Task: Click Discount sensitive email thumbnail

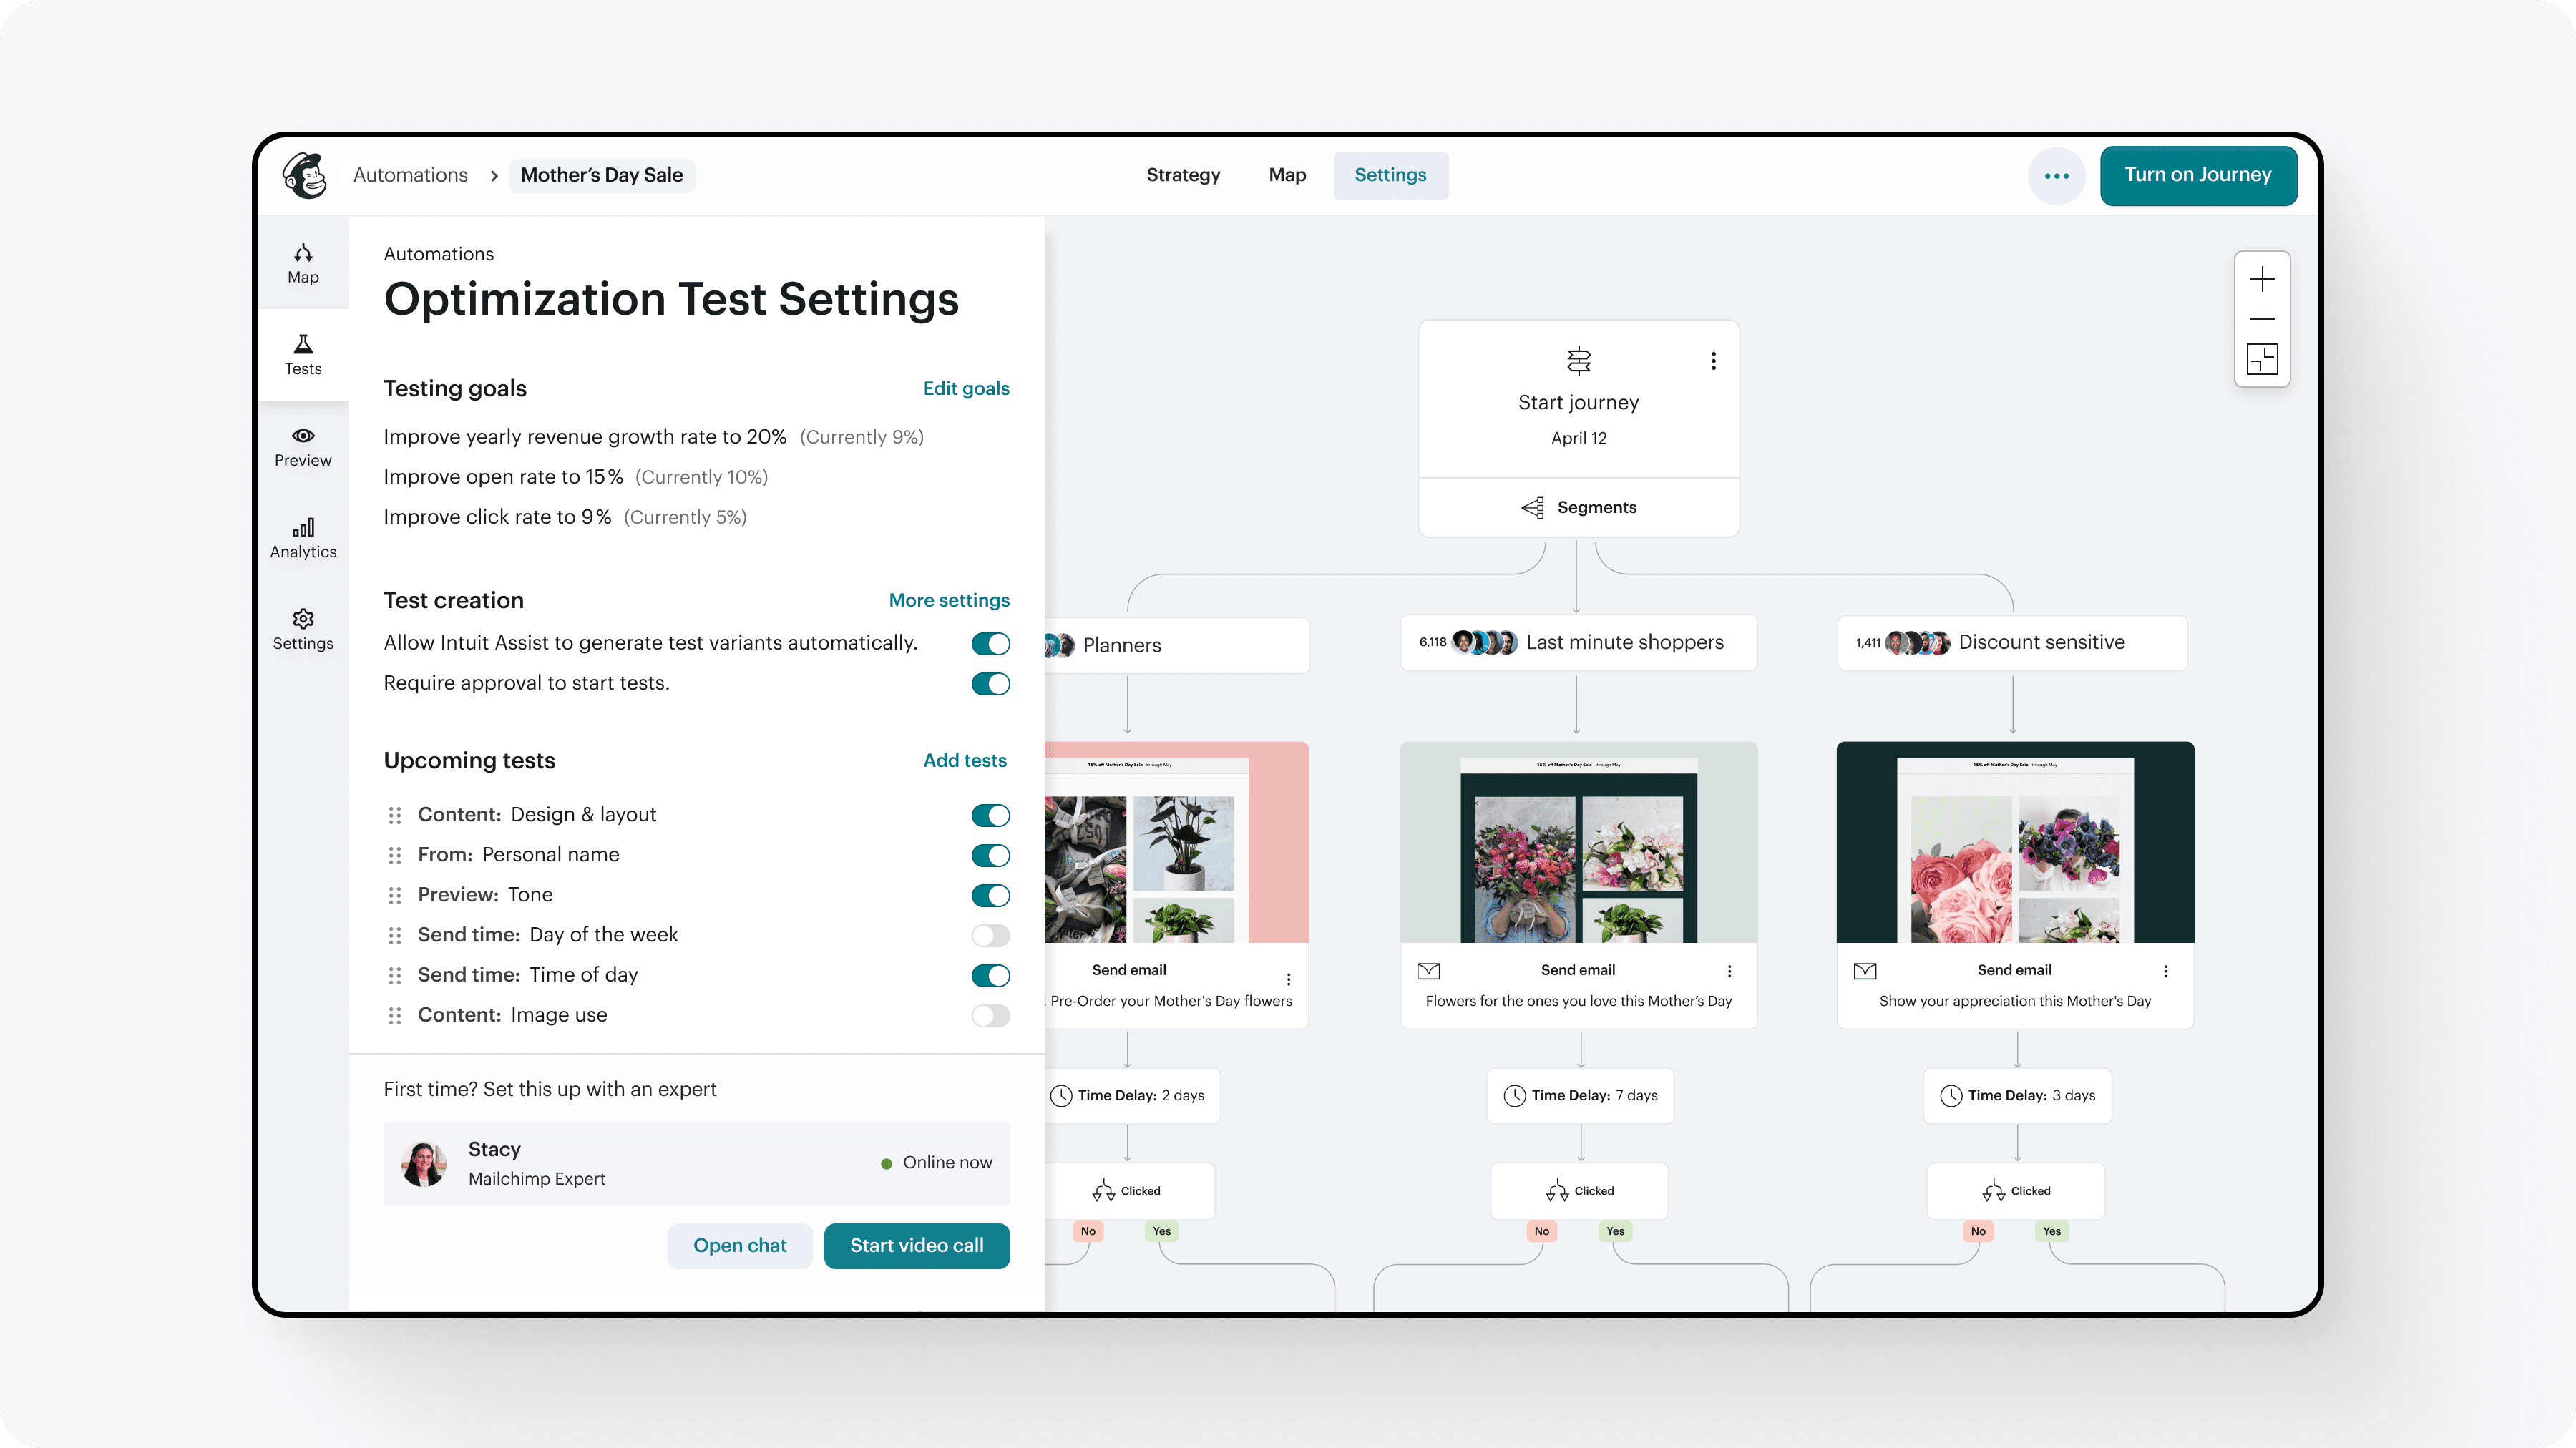Action: (2014, 842)
